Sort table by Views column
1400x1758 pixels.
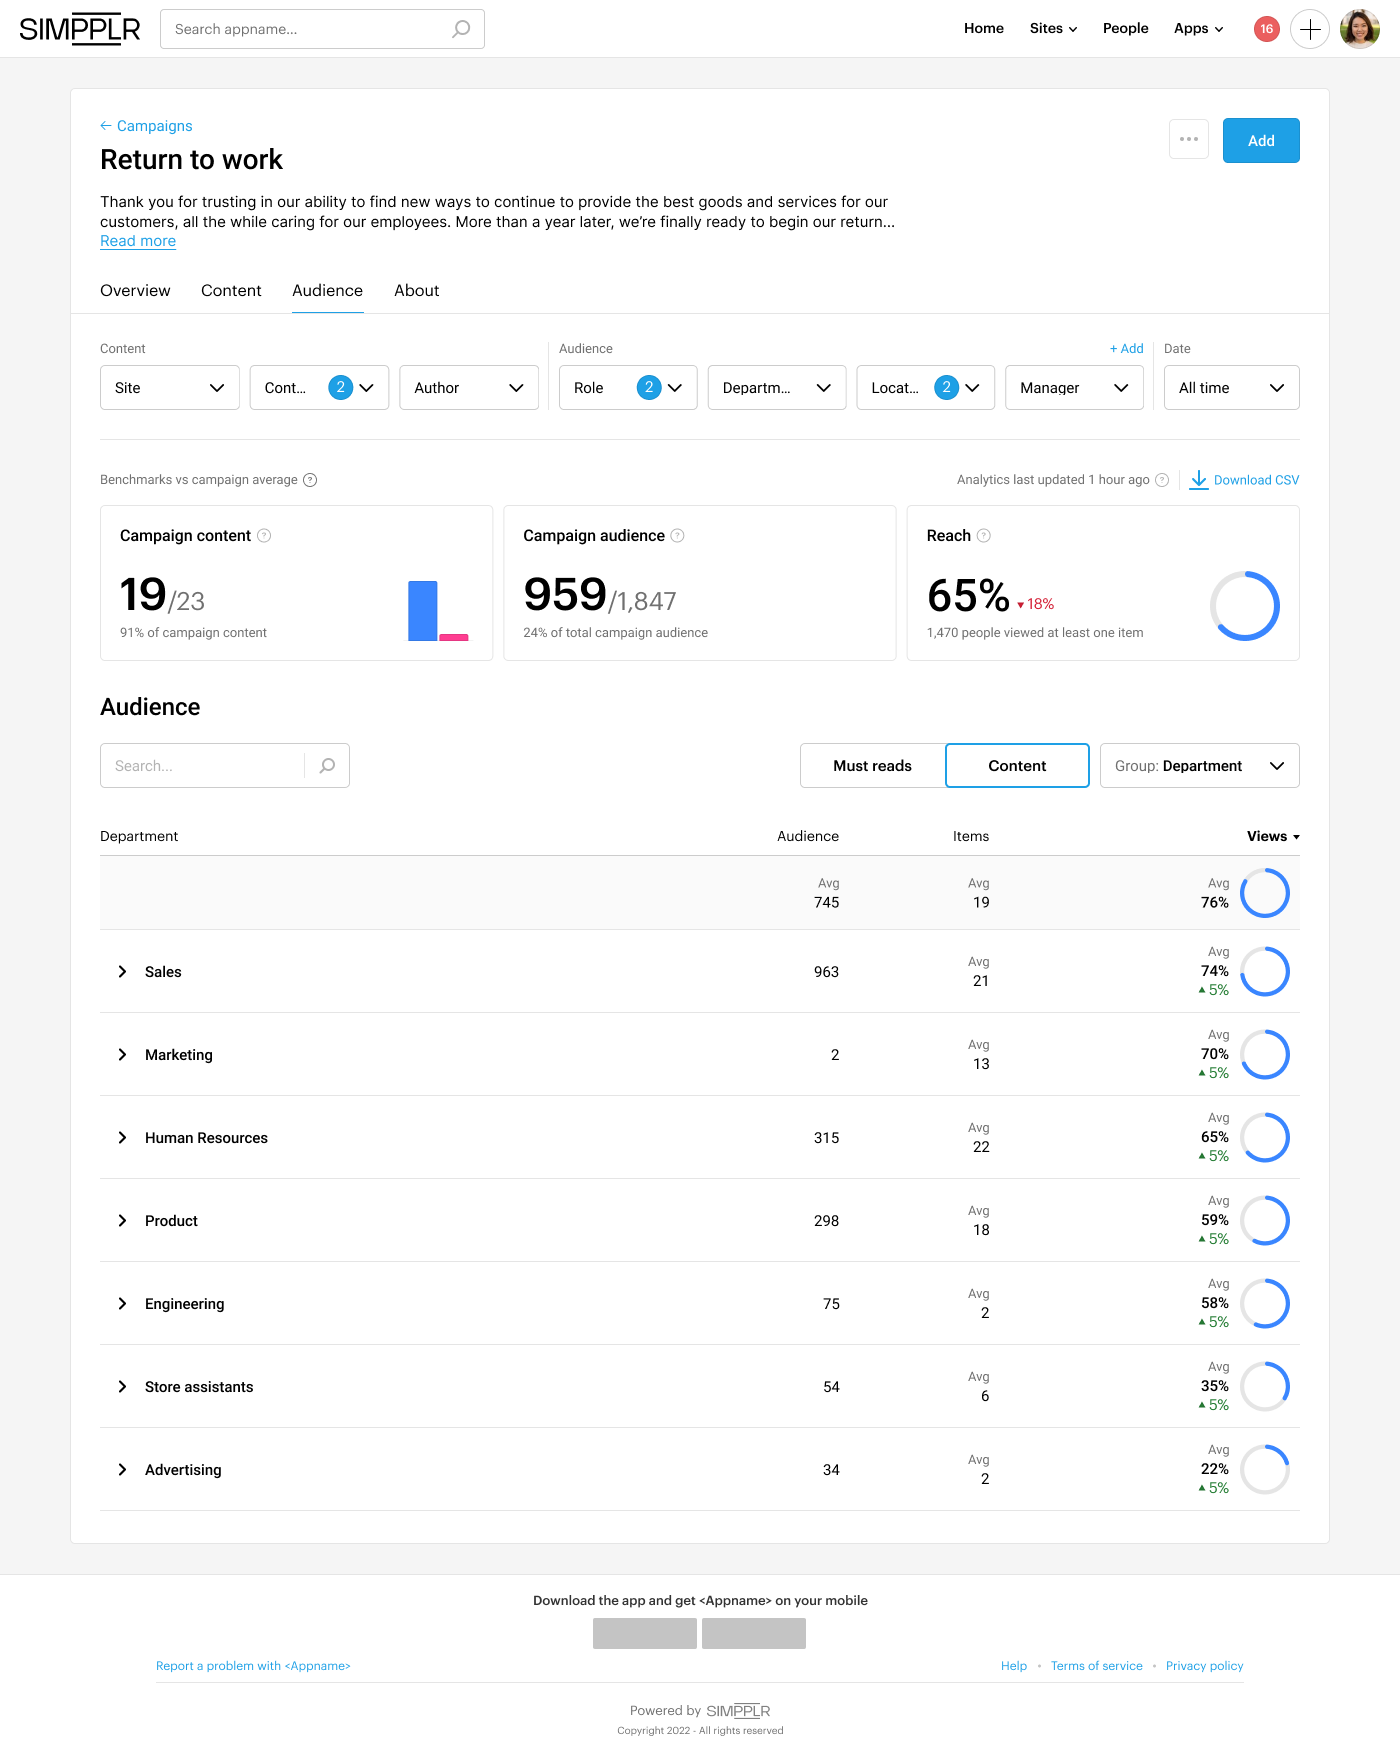[x=1272, y=837]
